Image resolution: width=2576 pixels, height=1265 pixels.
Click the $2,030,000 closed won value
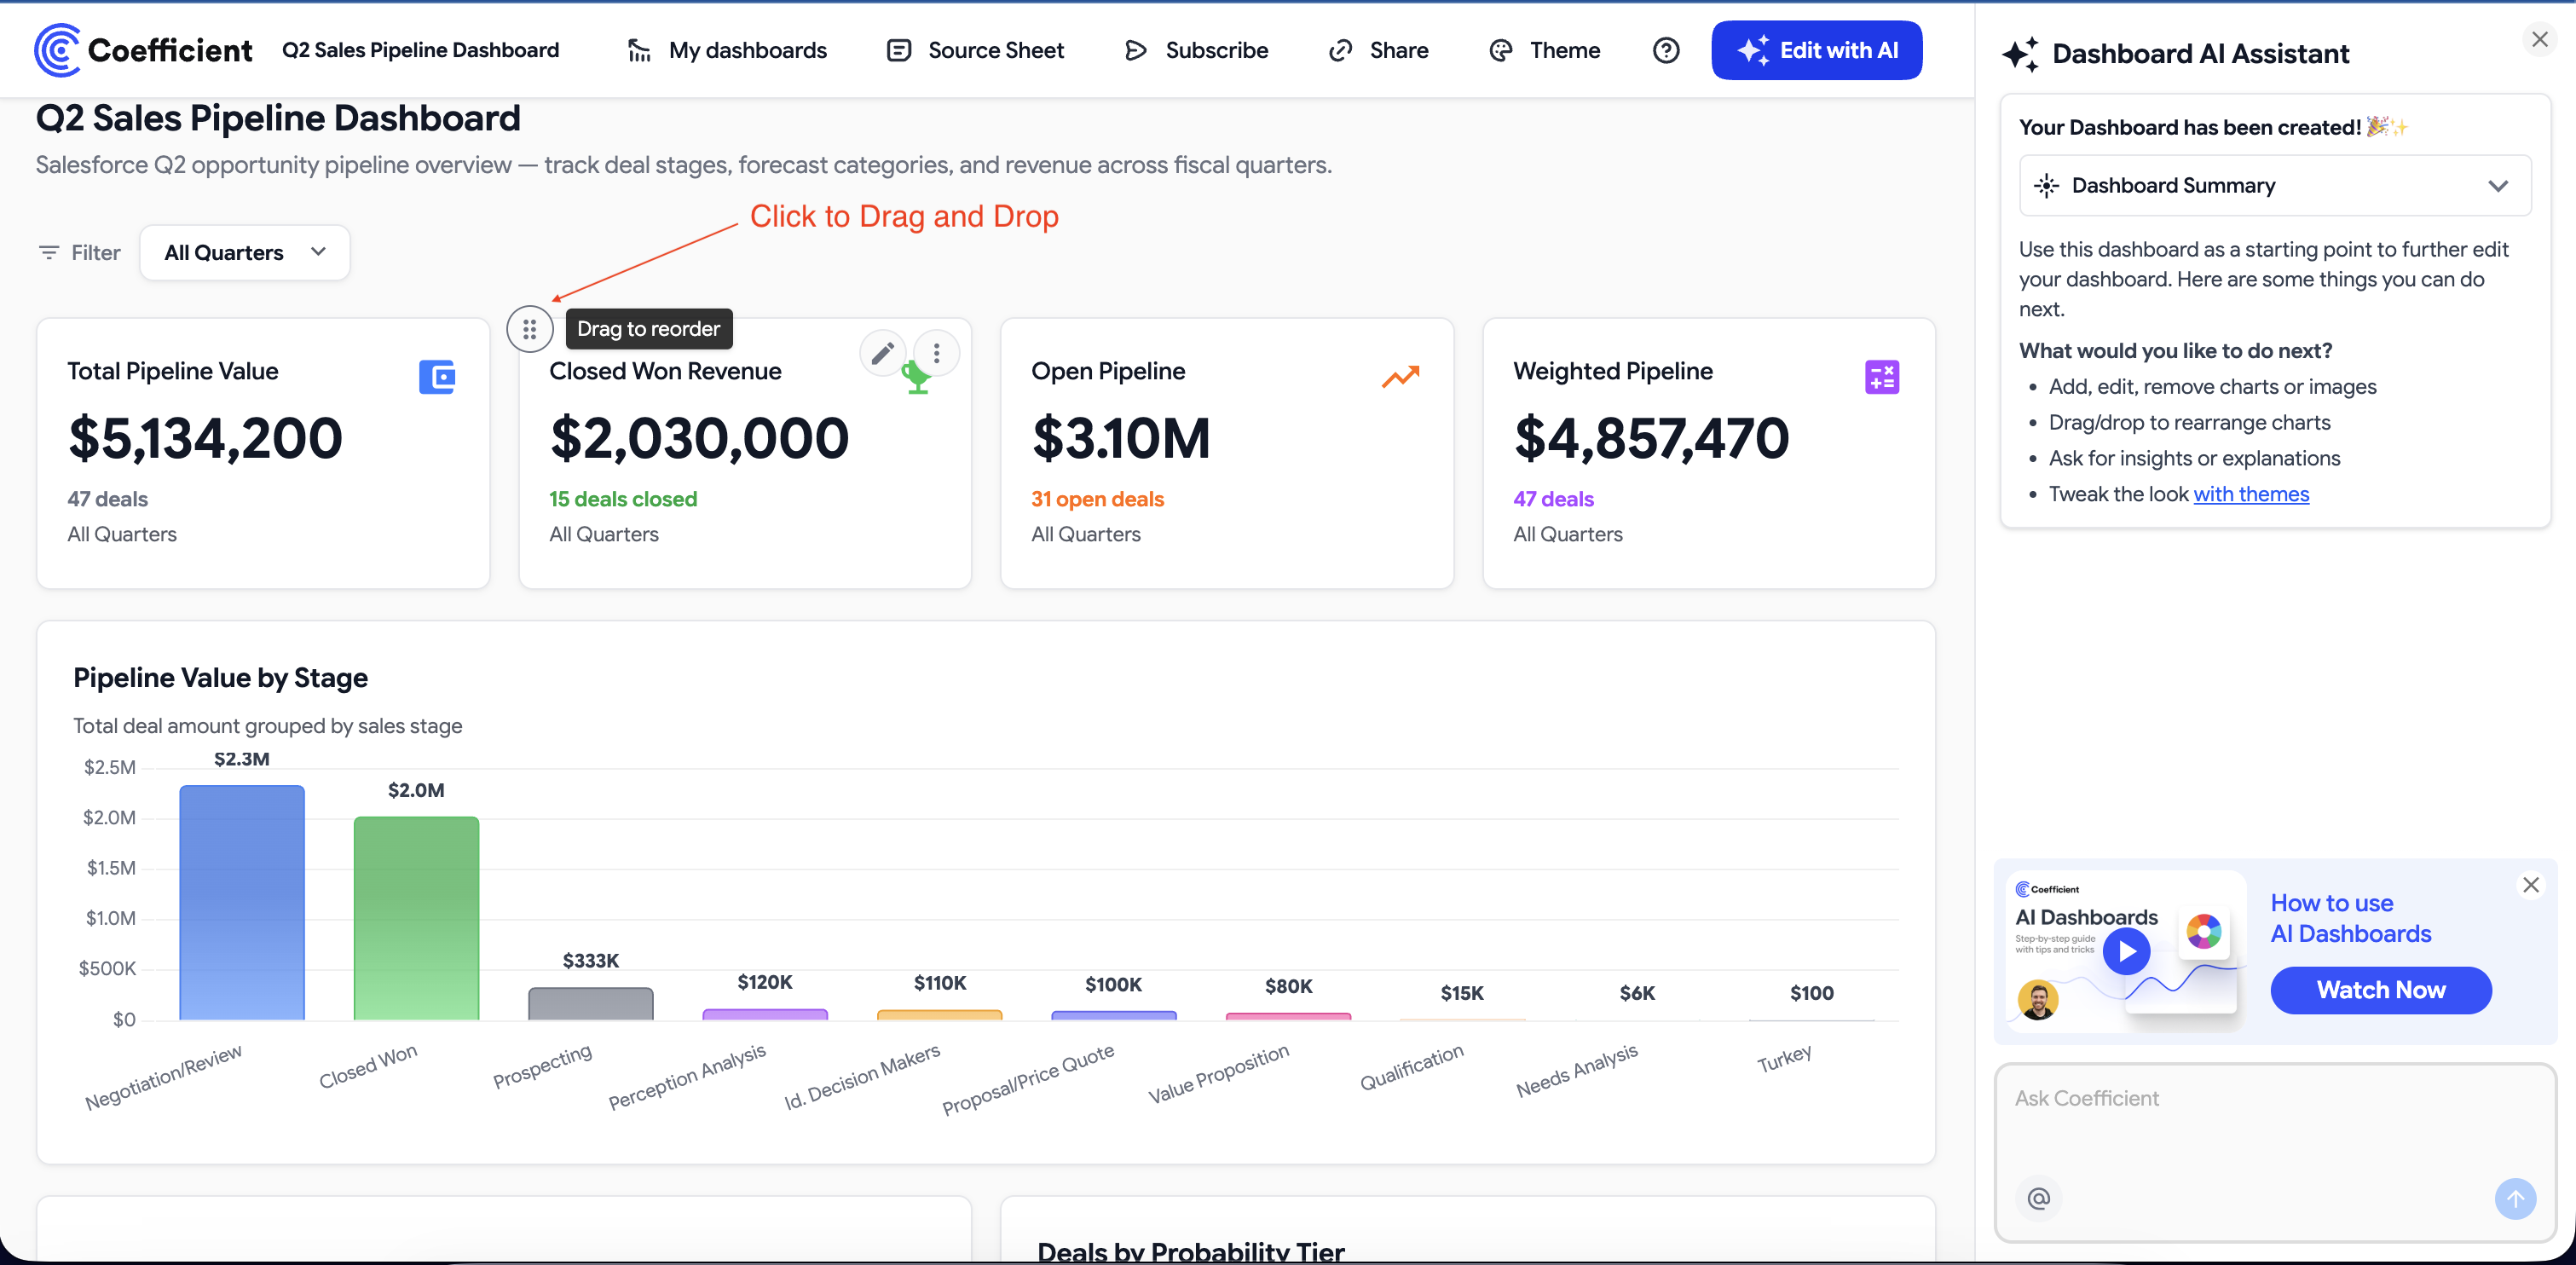click(699, 438)
